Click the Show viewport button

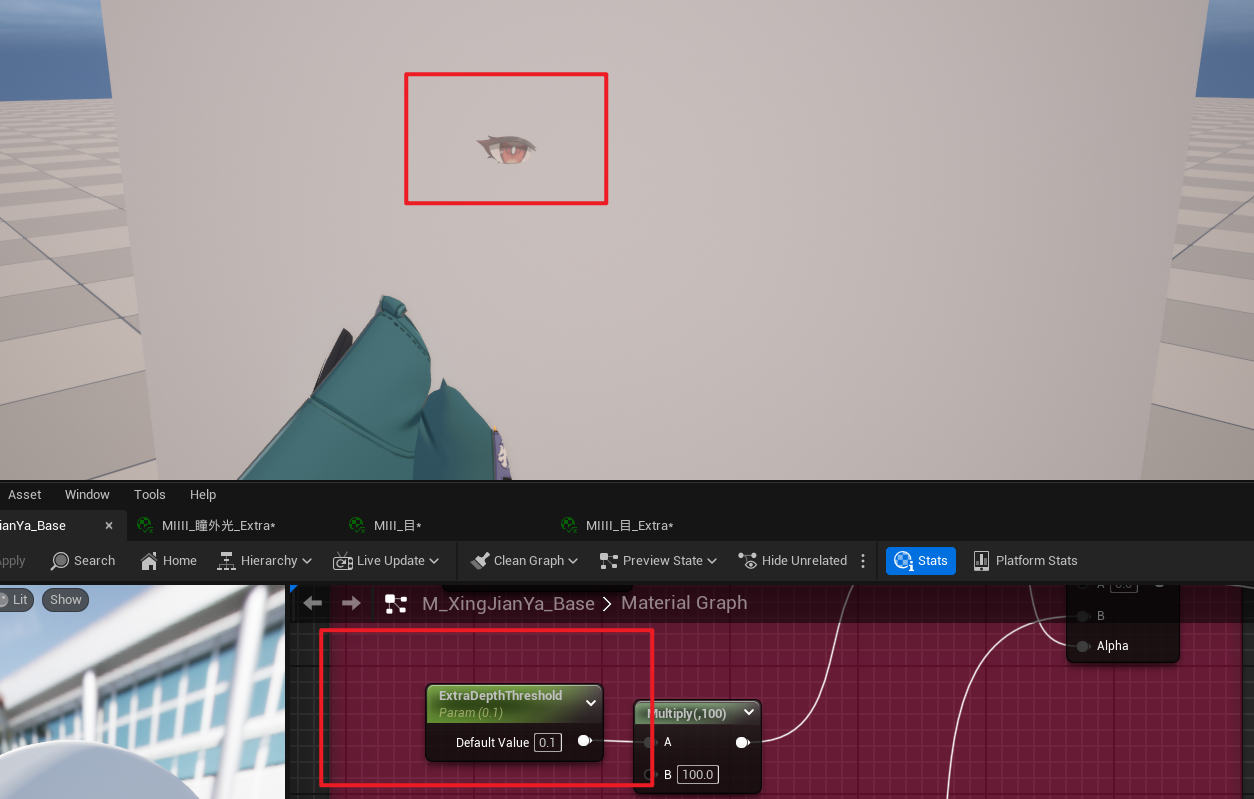(x=66, y=600)
